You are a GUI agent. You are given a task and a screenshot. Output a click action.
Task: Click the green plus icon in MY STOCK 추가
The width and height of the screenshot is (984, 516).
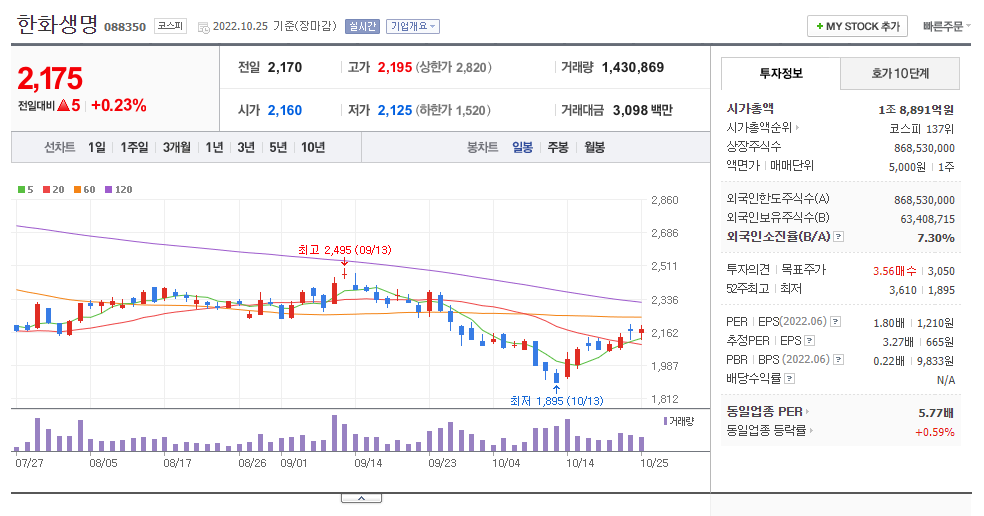820,26
